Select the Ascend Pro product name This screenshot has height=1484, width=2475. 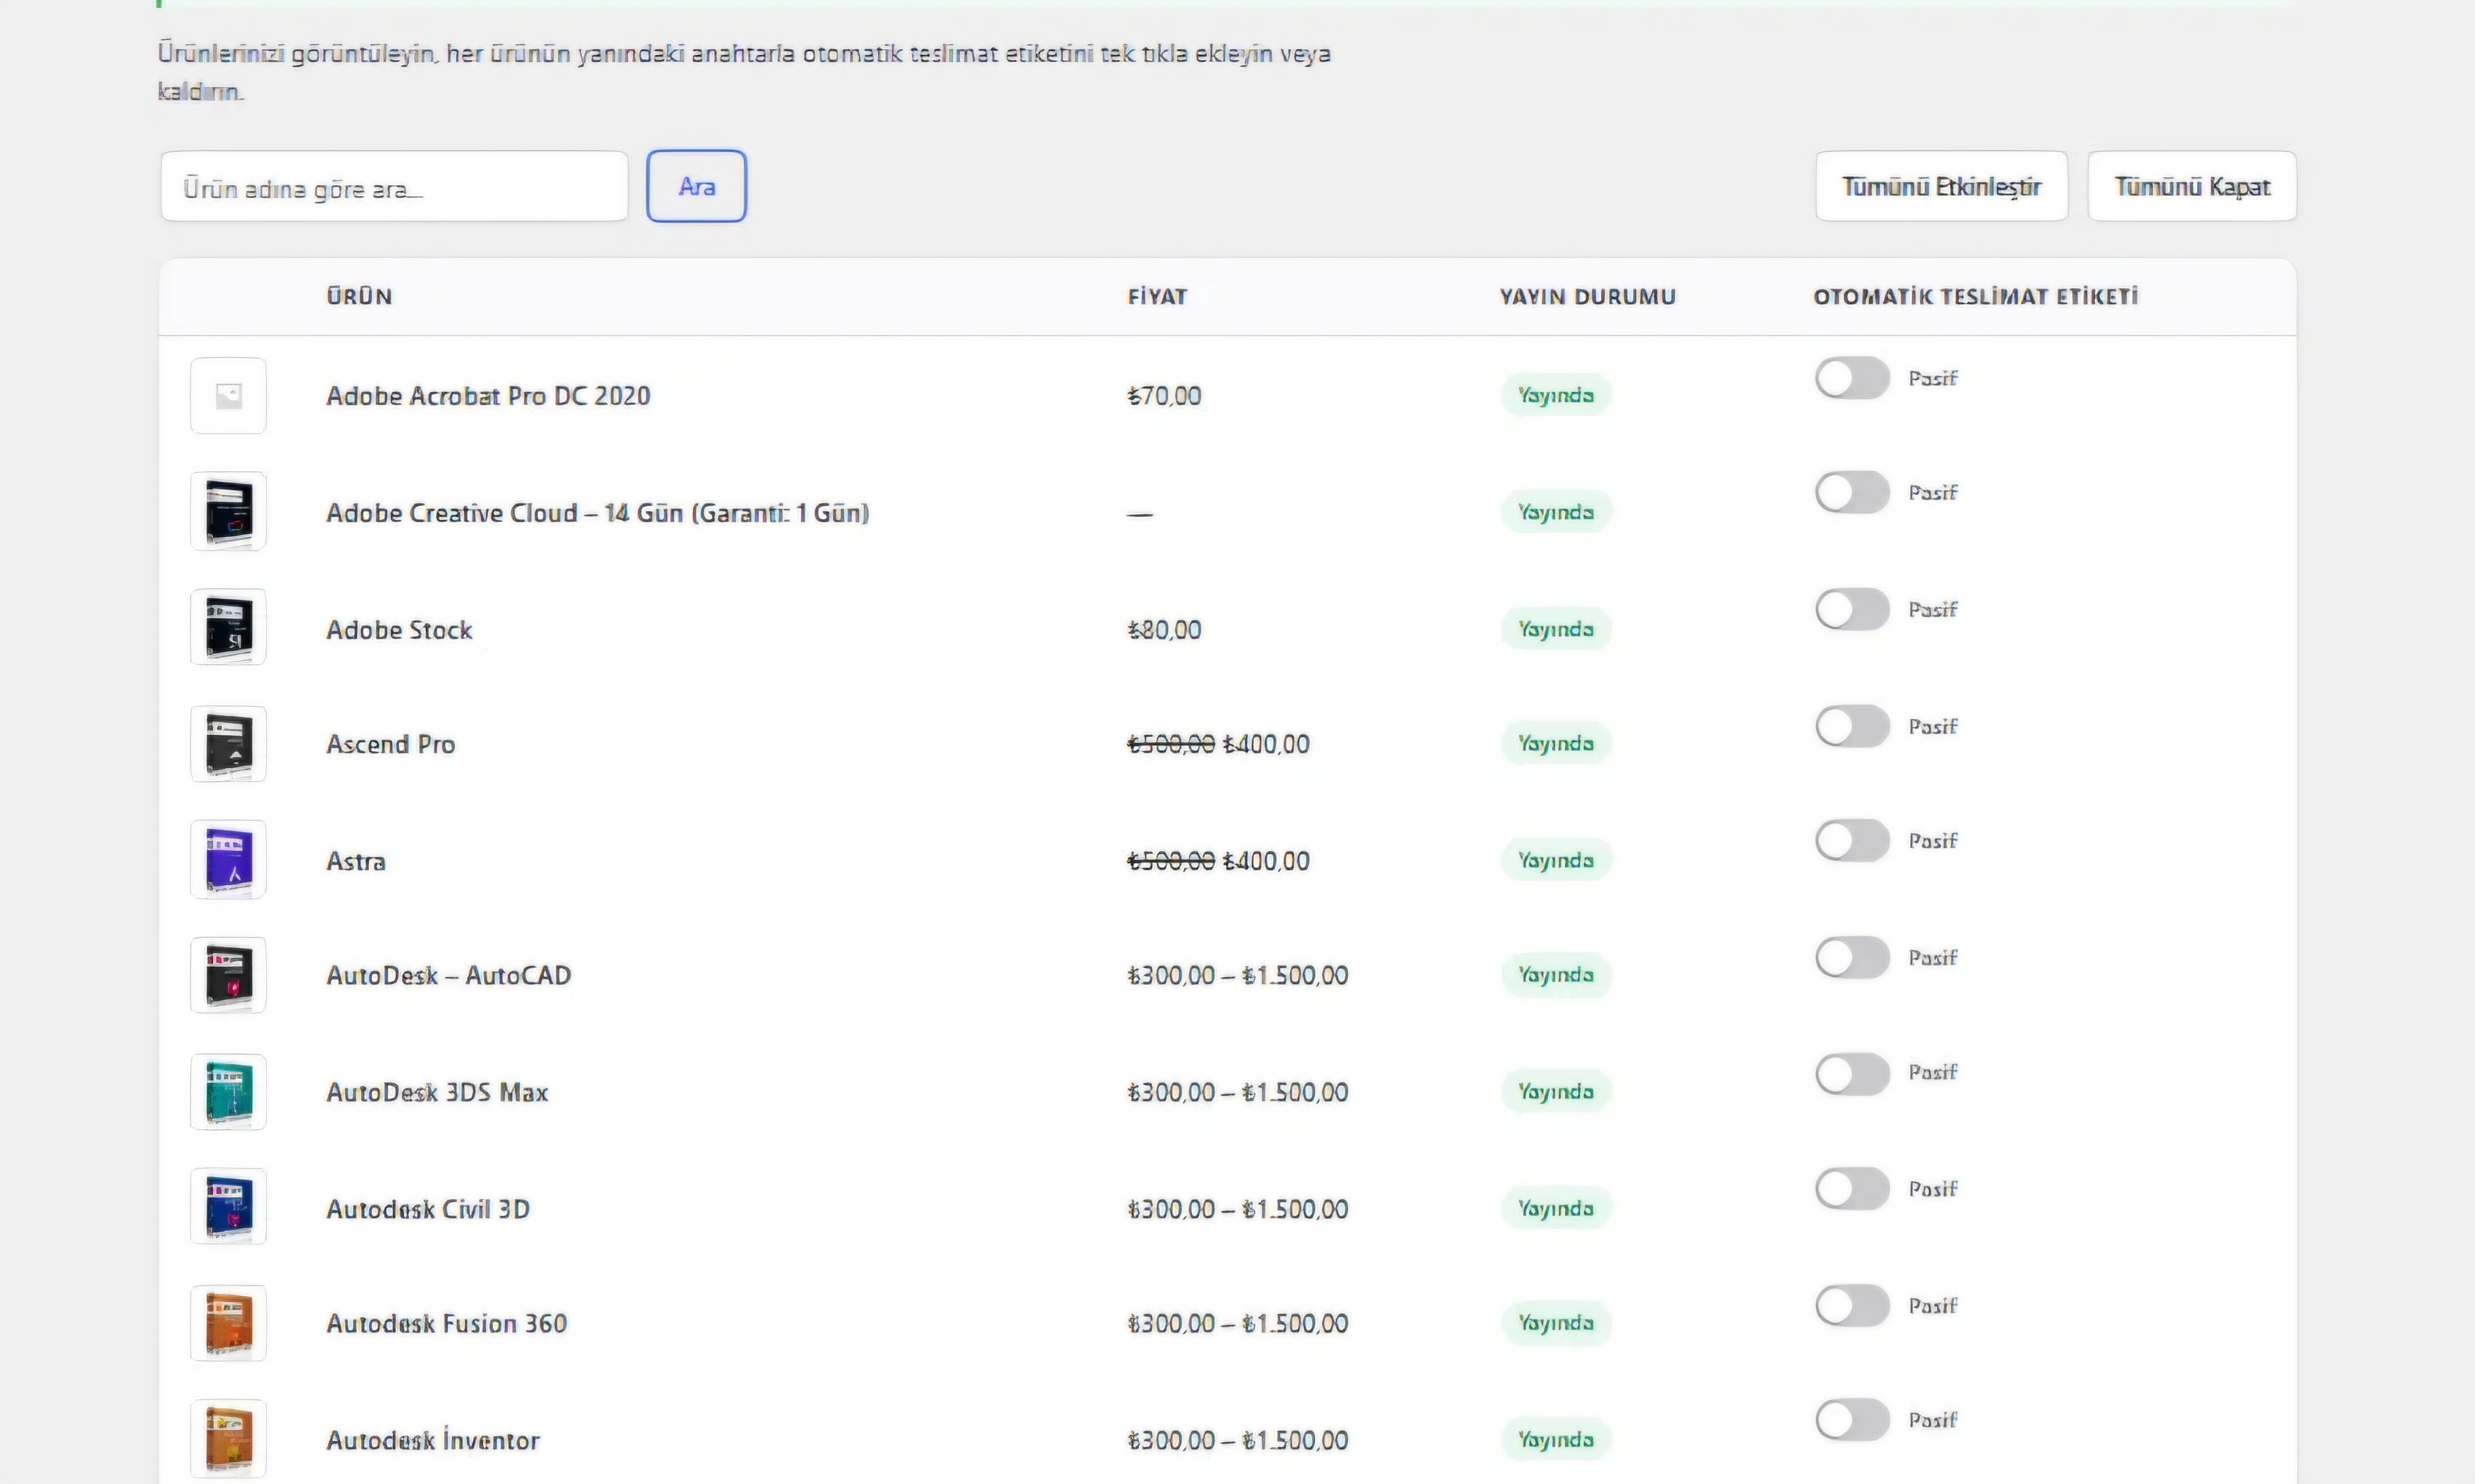coord(390,744)
